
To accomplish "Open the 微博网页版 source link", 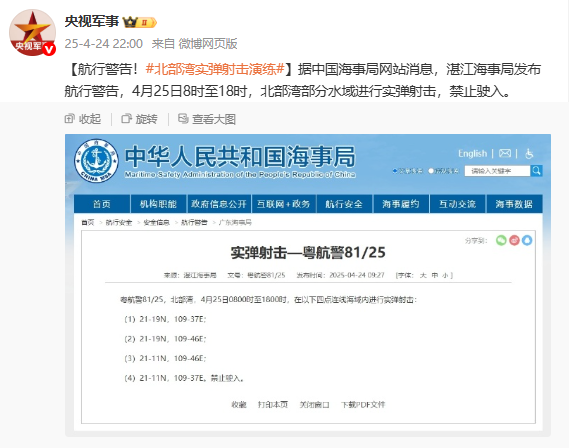I will point(208,44).
